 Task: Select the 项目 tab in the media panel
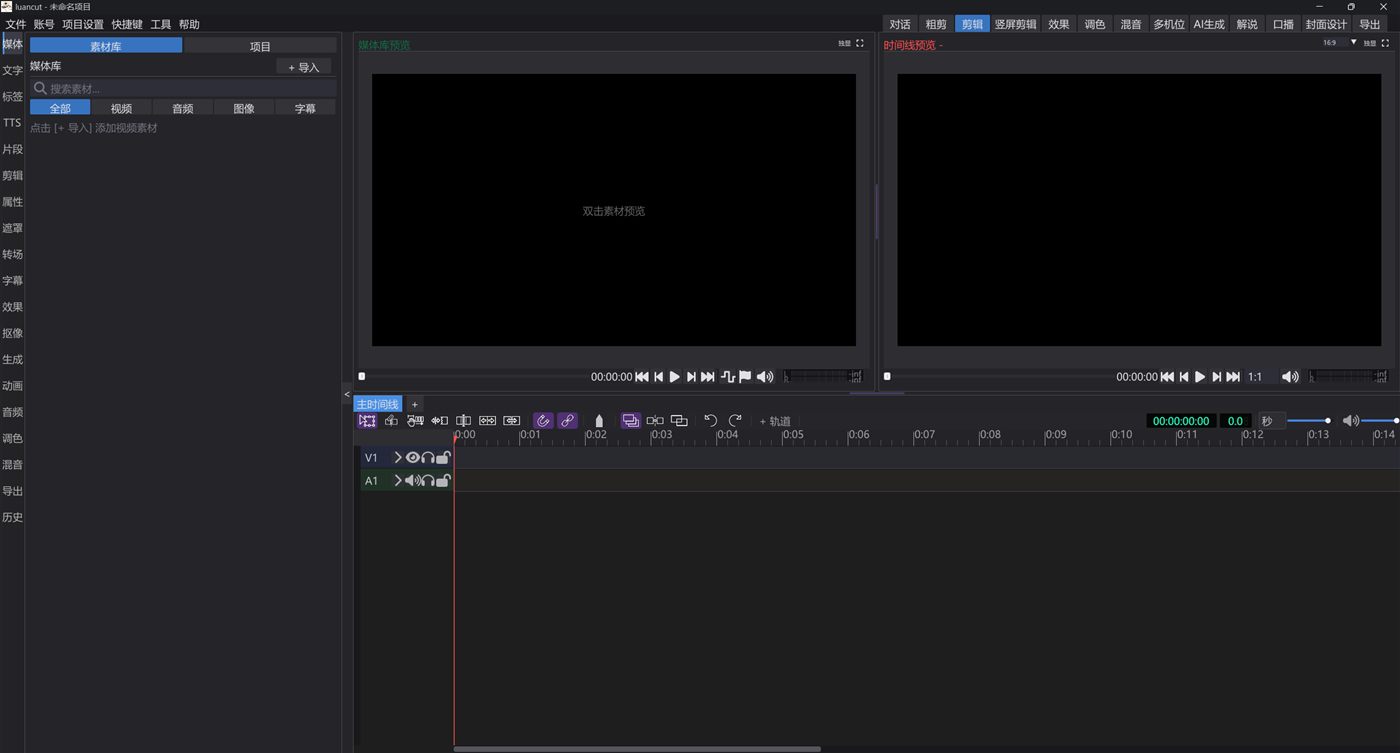point(260,46)
